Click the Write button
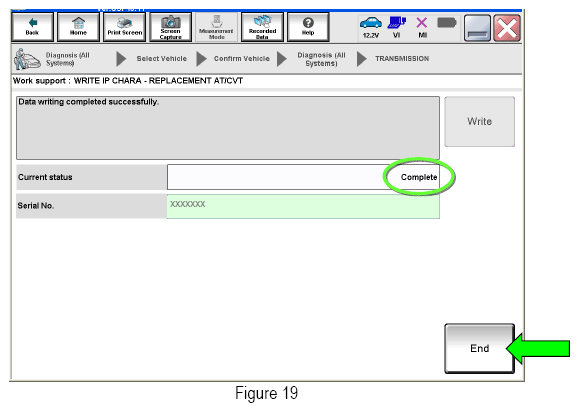Screen dimensions: 579x412 coord(479,121)
